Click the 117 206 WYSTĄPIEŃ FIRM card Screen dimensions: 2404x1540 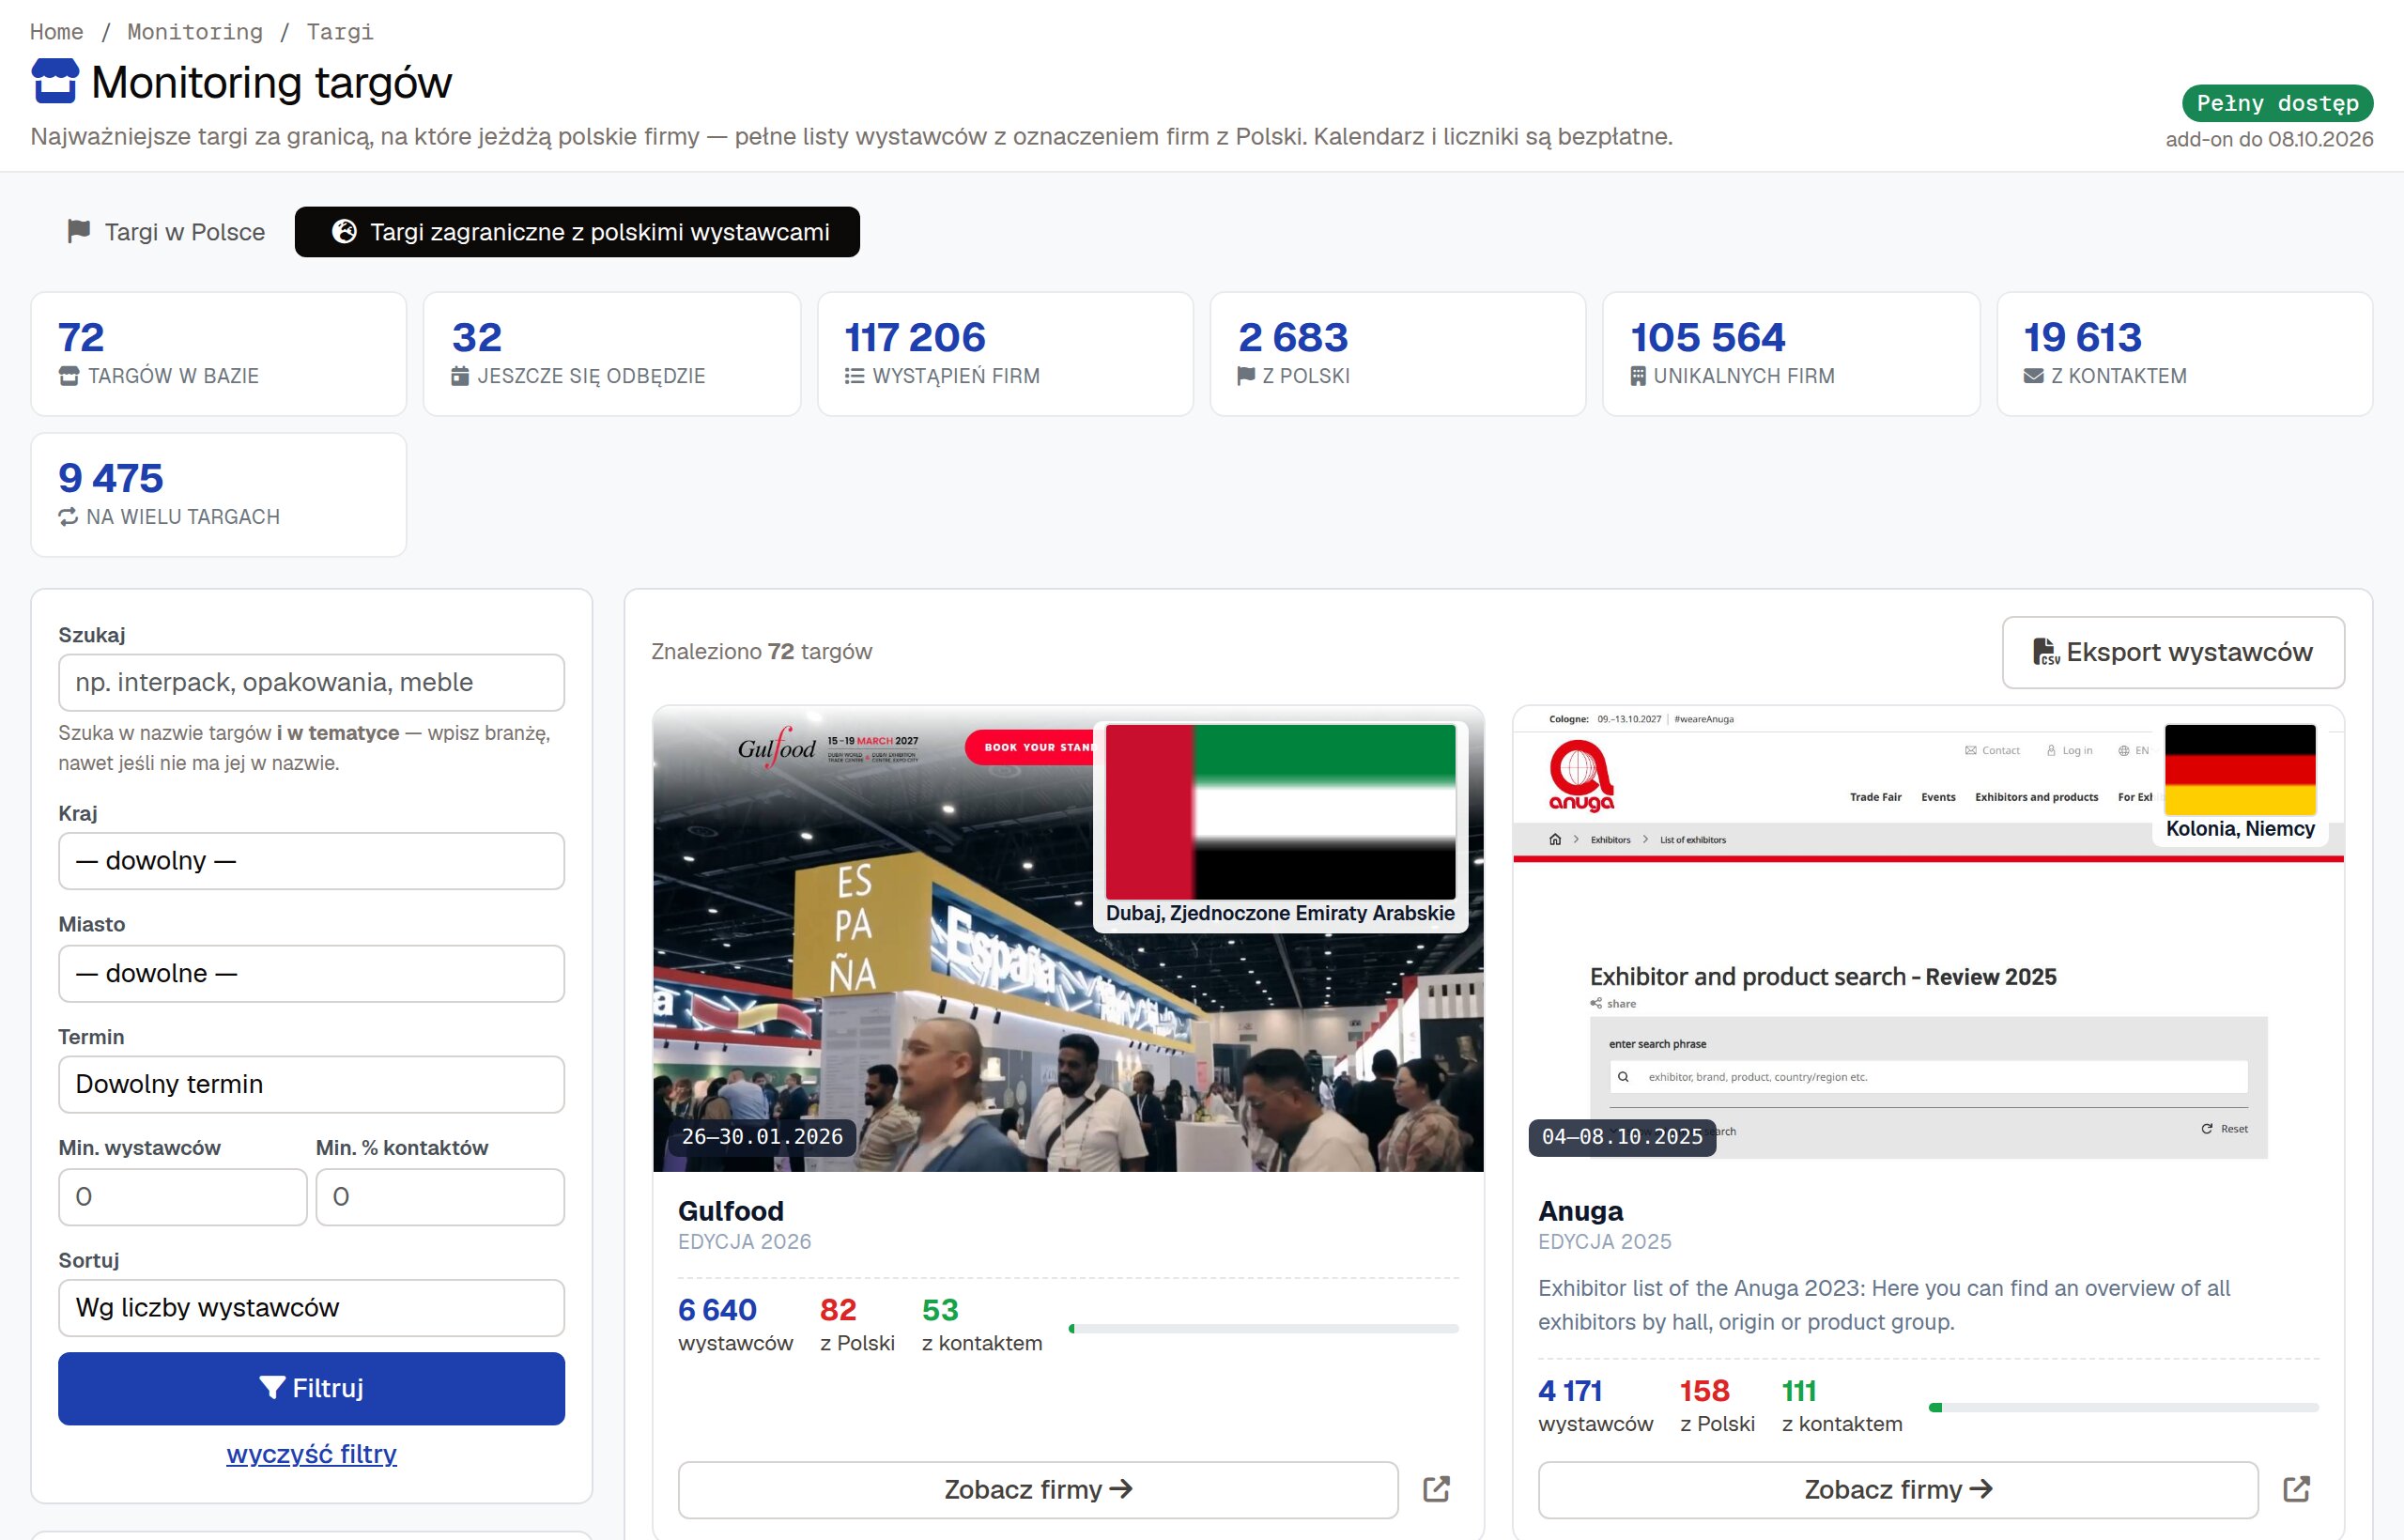tap(1005, 354)
